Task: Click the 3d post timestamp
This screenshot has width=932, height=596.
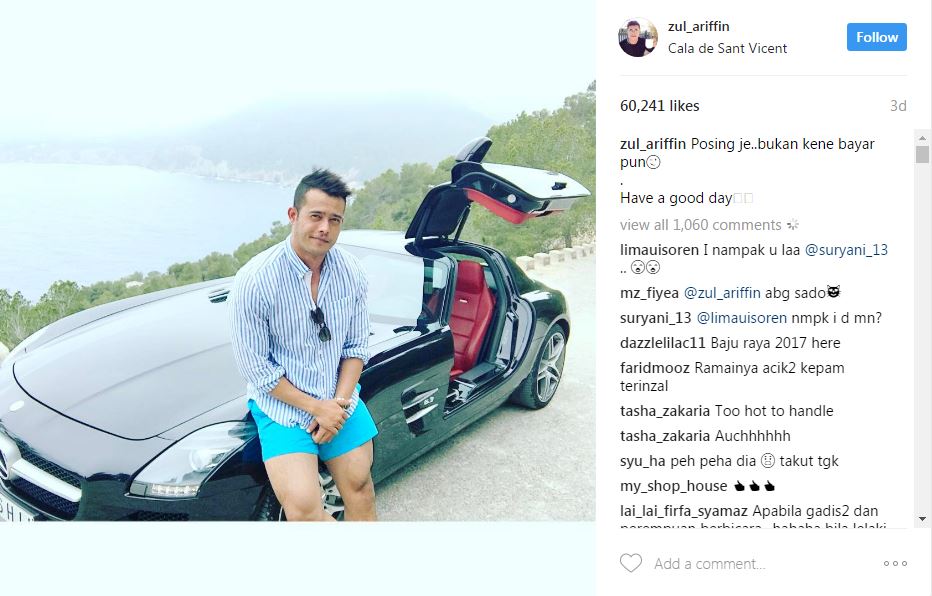Action: (x=898, y=106)
